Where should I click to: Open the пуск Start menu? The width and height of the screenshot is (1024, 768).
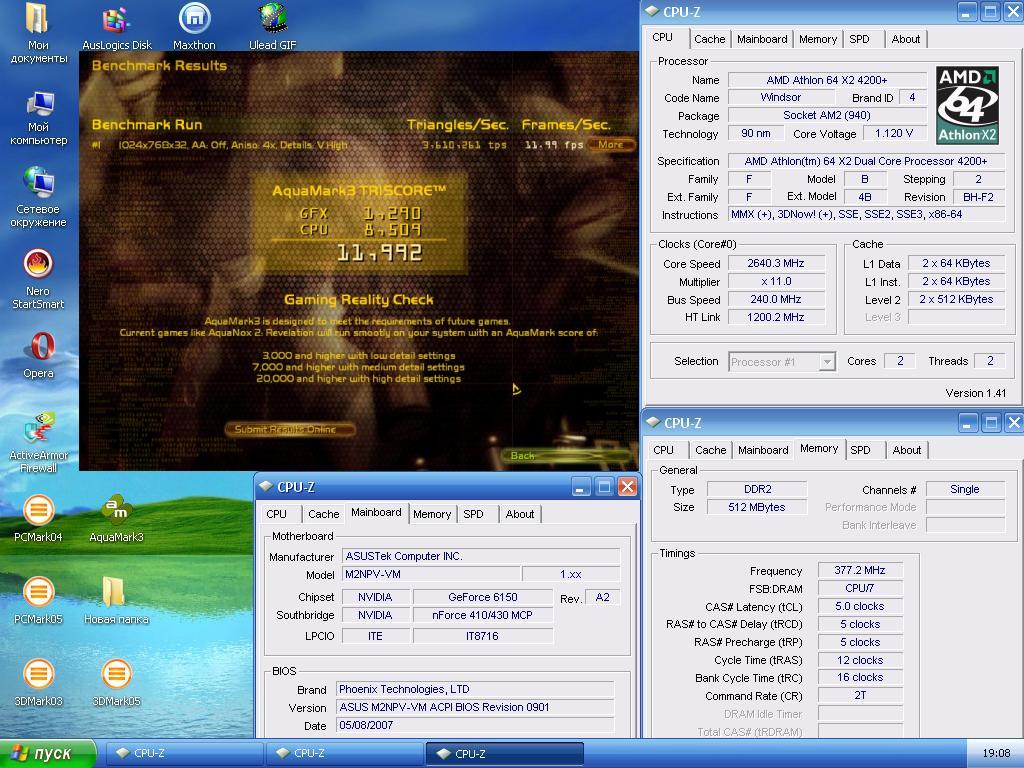[x=48, y=754]
